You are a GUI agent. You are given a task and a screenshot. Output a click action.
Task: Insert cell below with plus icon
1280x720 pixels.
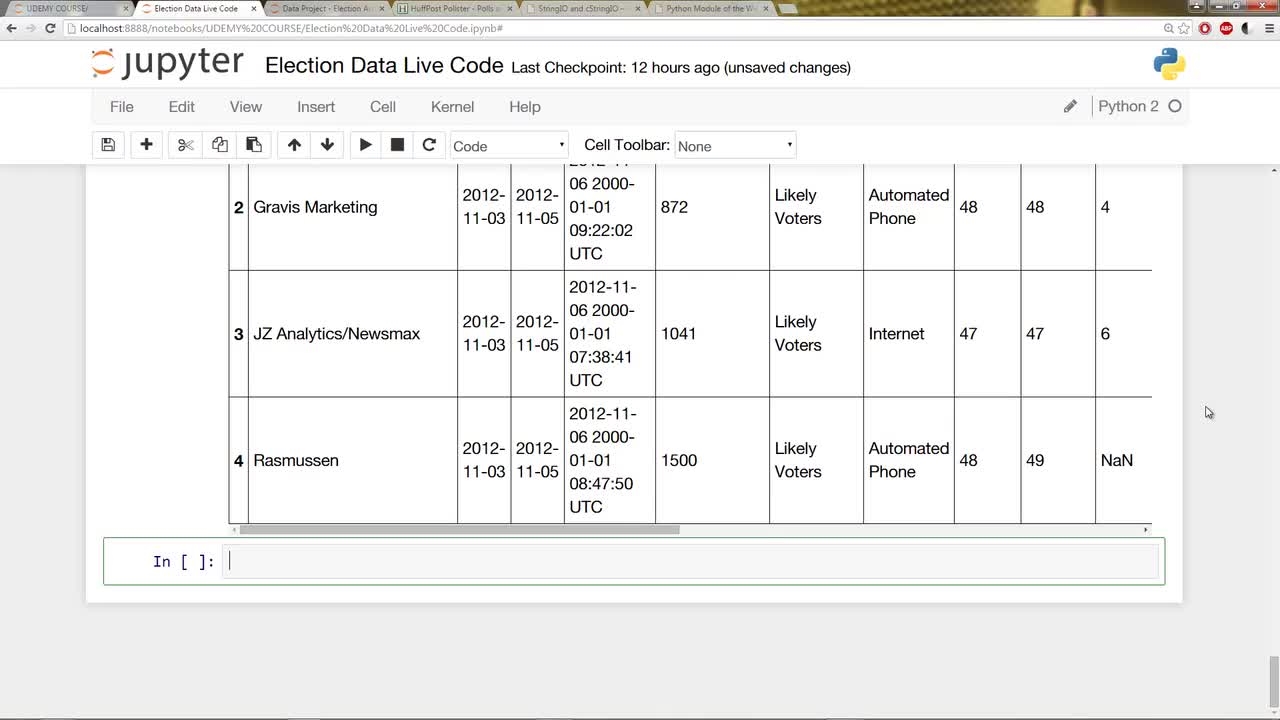146,145
